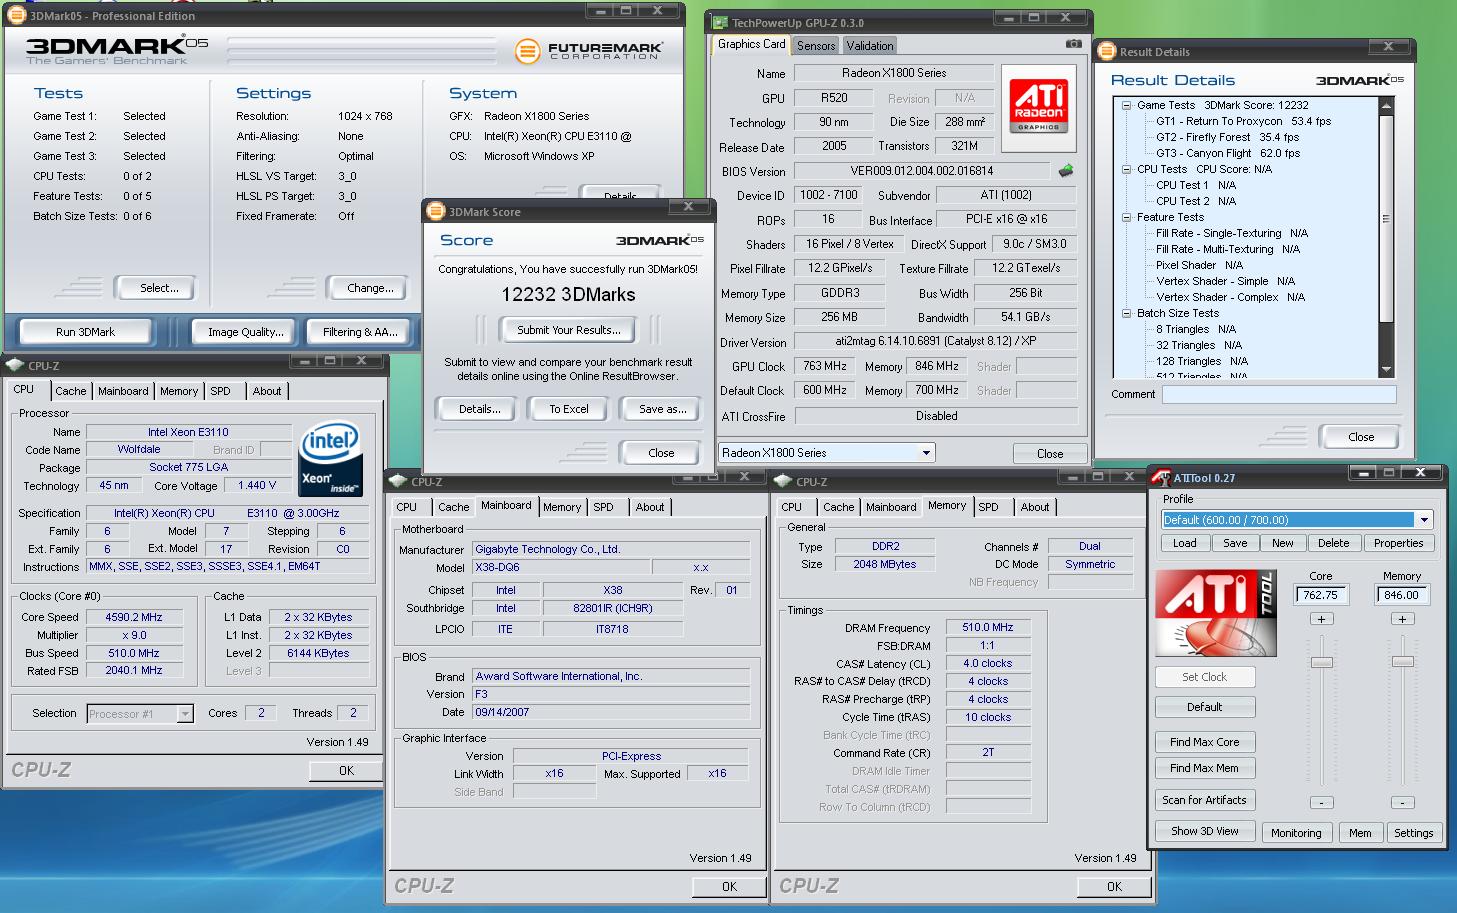Collapse the Batch Size Tests tree node
The image size is (1457, 913).
pos(1127,313)
